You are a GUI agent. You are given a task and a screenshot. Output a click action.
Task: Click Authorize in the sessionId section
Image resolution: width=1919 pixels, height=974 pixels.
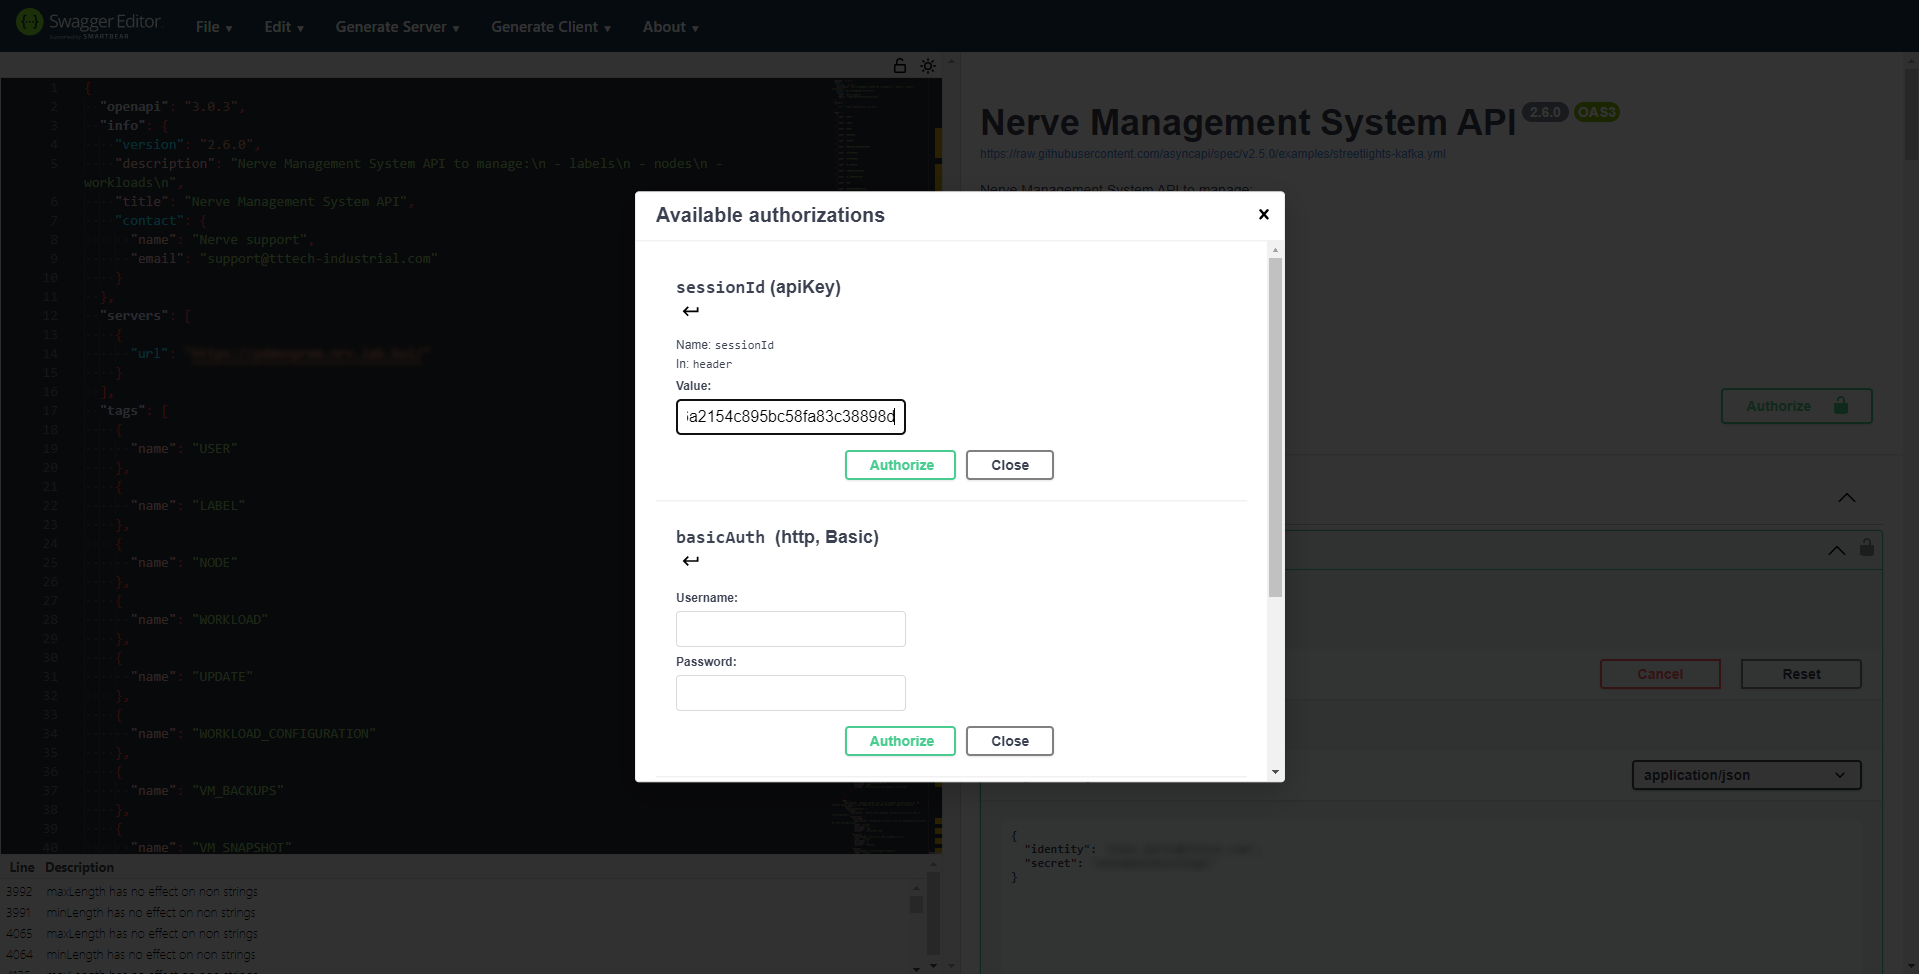(899, 464)
